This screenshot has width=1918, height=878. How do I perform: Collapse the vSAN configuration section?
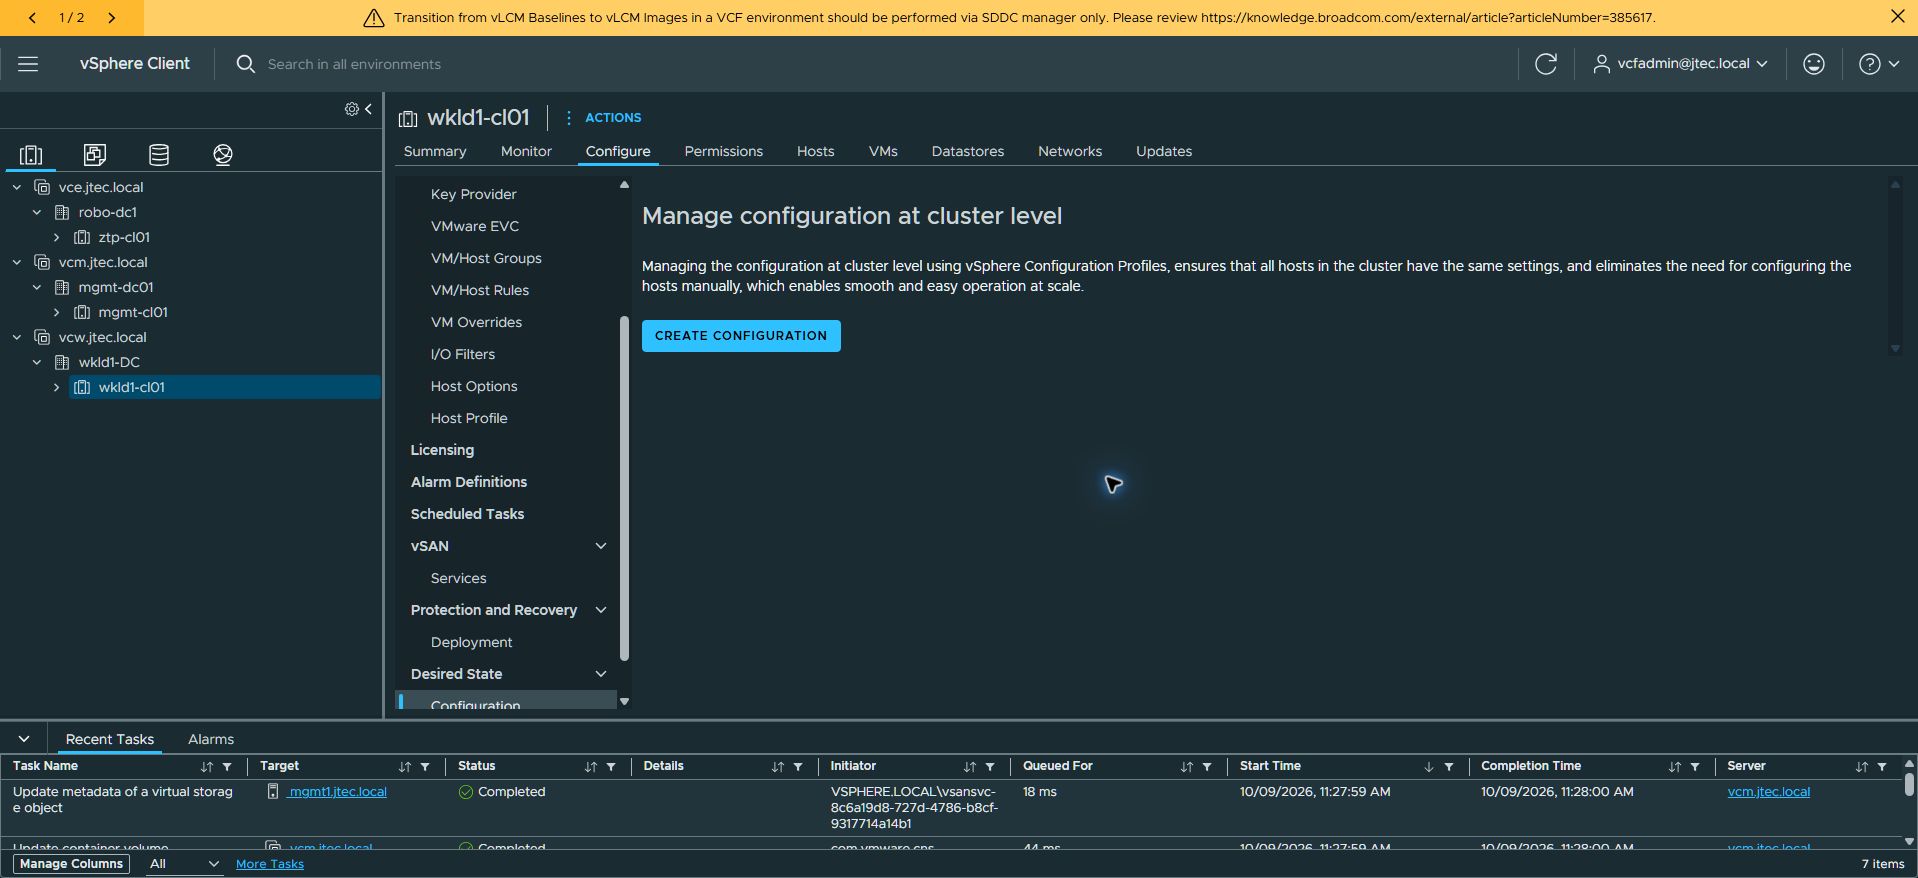point(601,546)
